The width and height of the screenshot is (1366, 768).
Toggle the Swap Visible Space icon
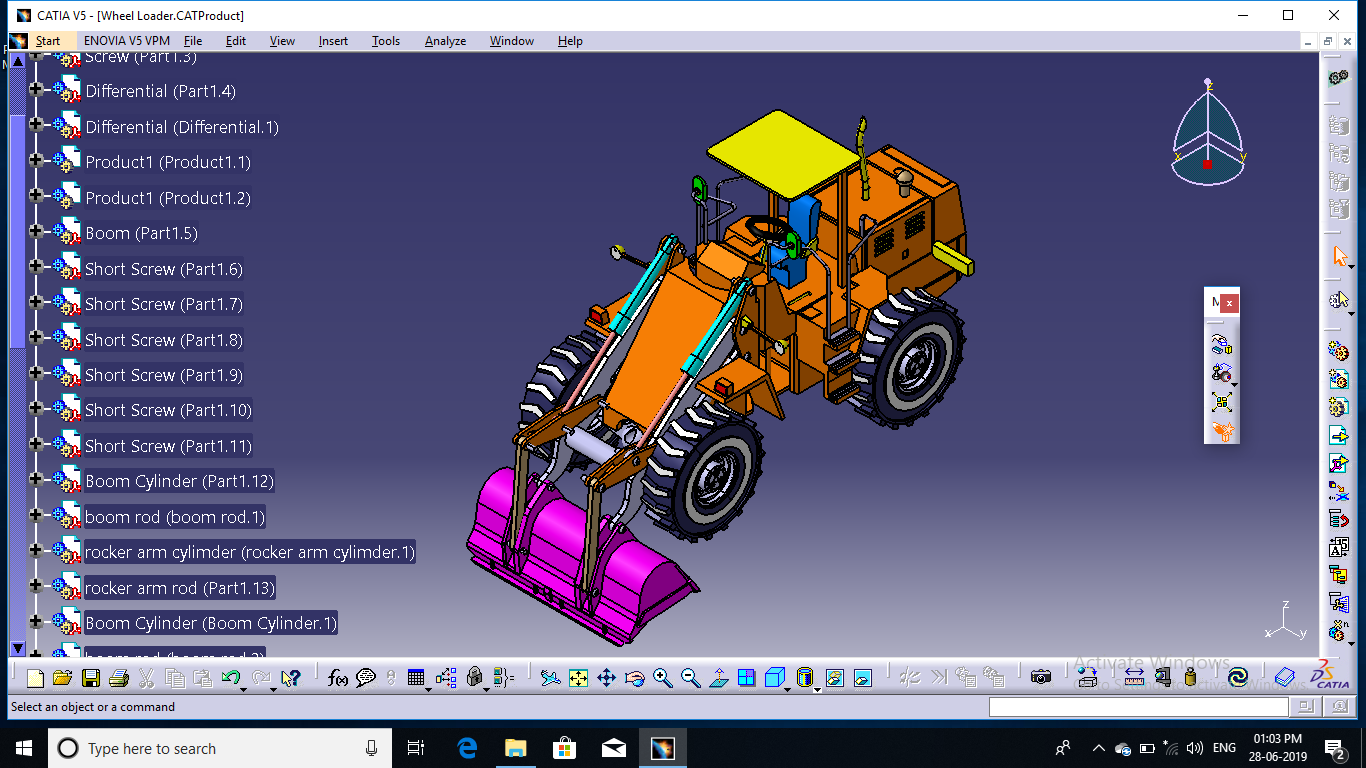pyautogui.click(x=863, y=678)
